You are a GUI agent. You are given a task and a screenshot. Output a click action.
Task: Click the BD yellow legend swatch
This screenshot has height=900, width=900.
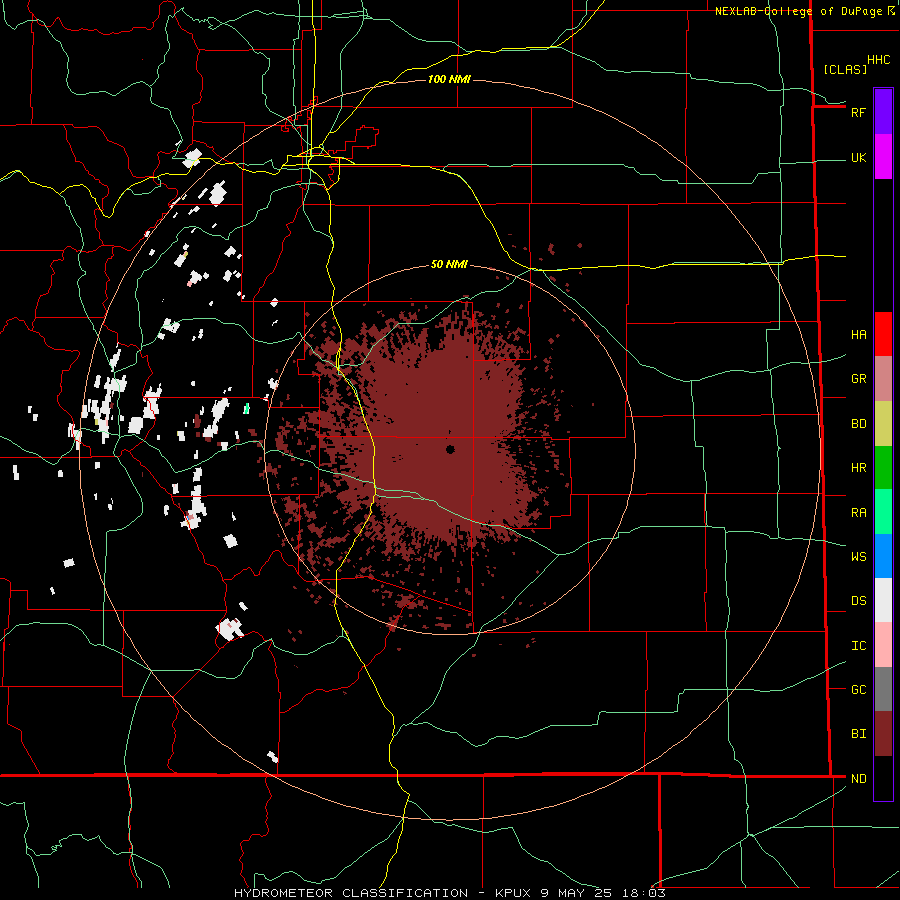[x=883, y=424]
